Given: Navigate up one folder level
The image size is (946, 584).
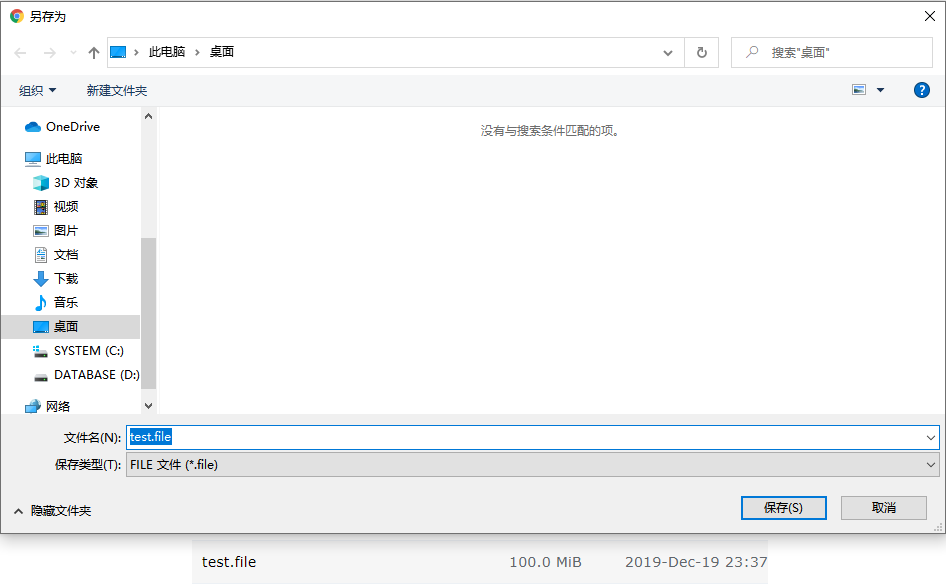Looking at the screenshot, I should pos(93,53).
